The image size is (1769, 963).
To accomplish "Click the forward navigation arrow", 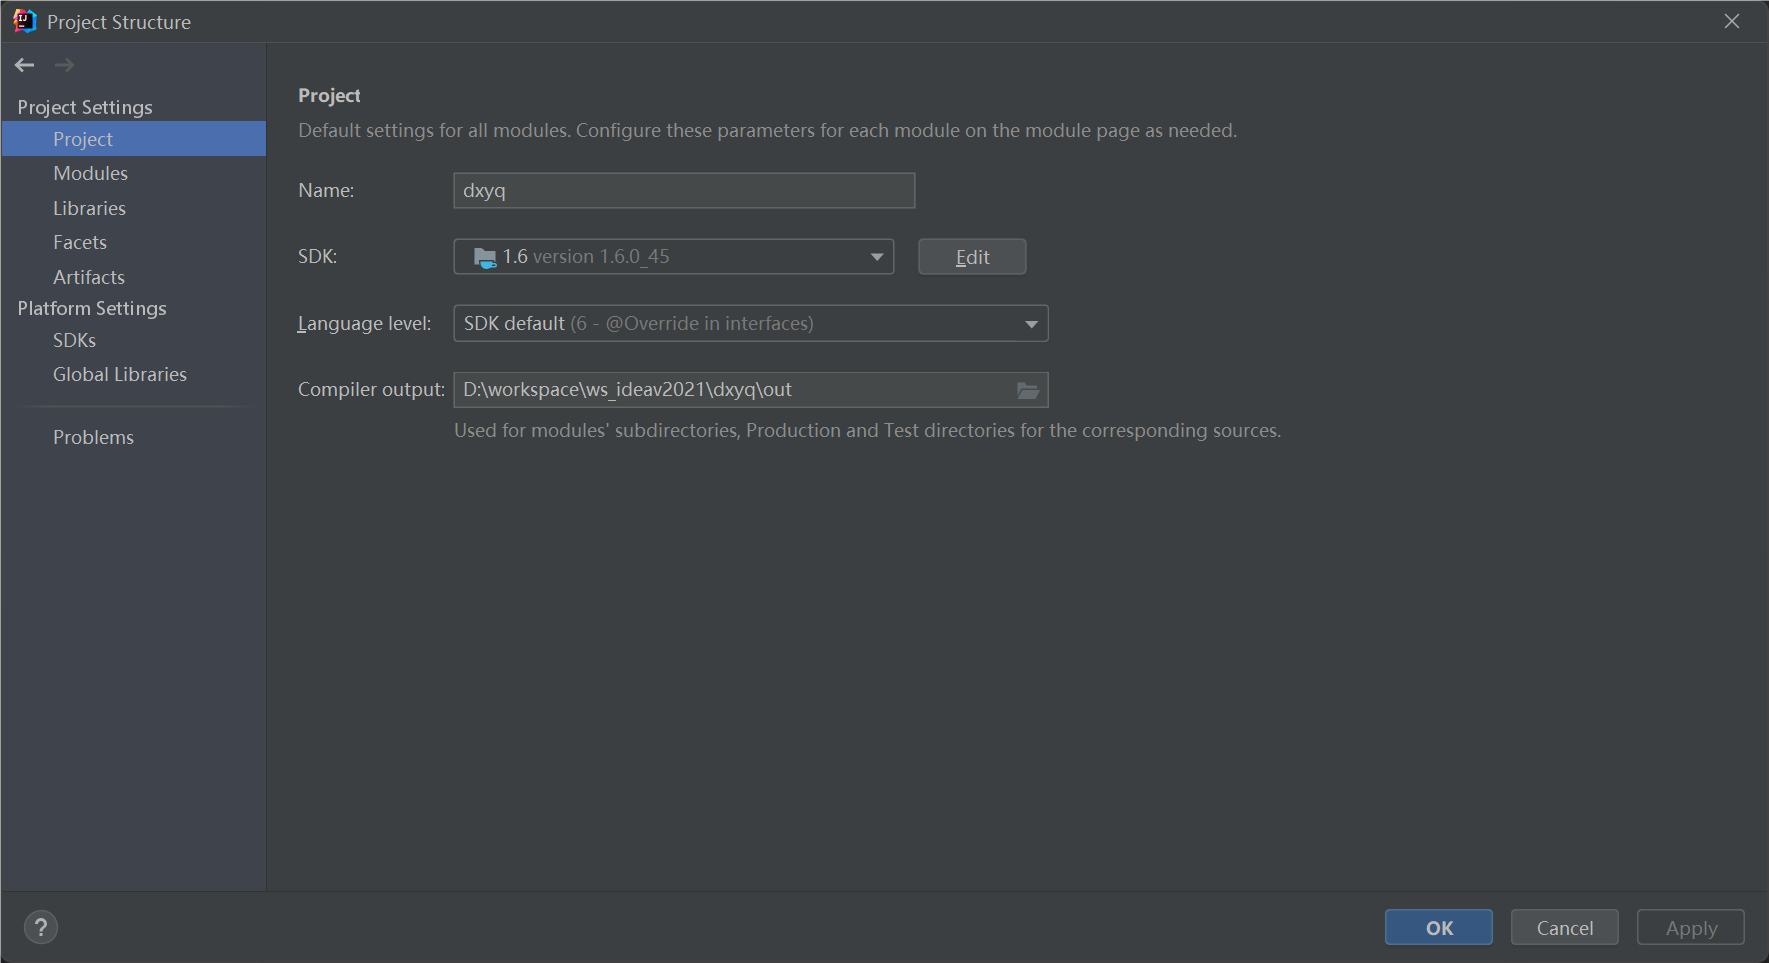I will pyautogui.click(x=64, y=65).
